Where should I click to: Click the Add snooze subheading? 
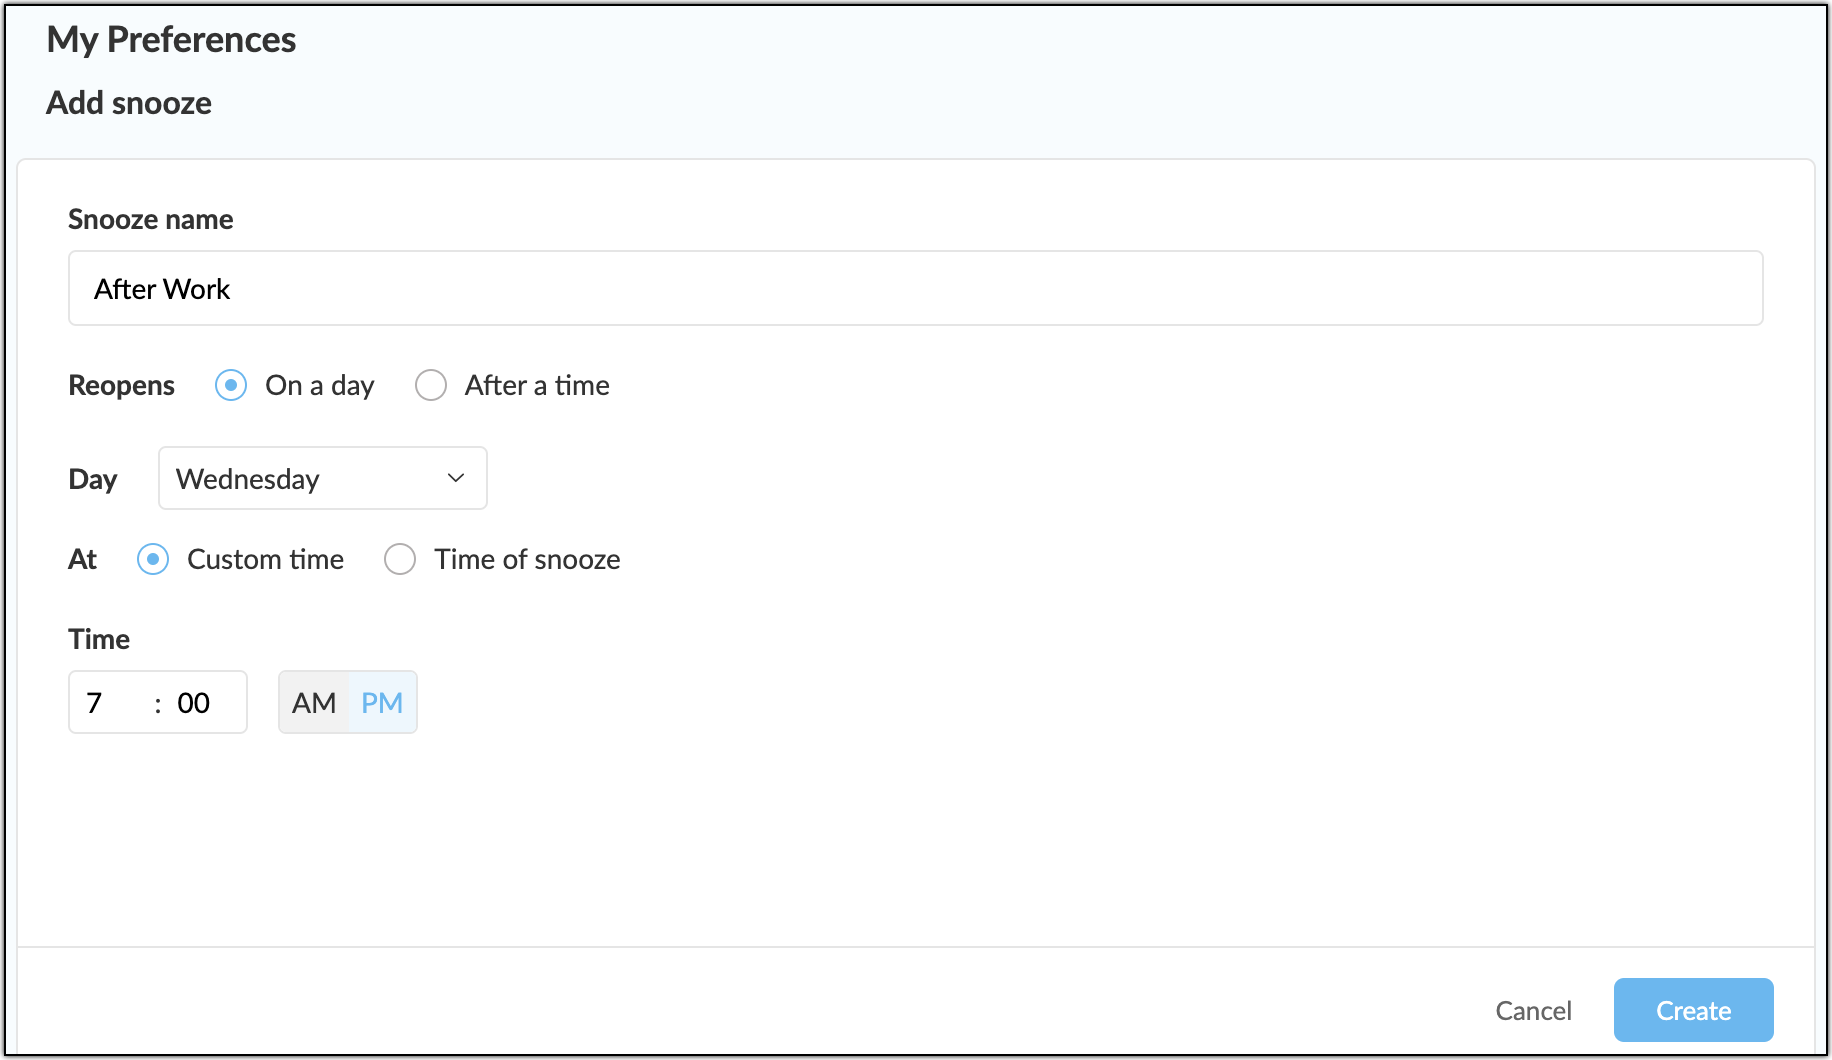point(129,102)
